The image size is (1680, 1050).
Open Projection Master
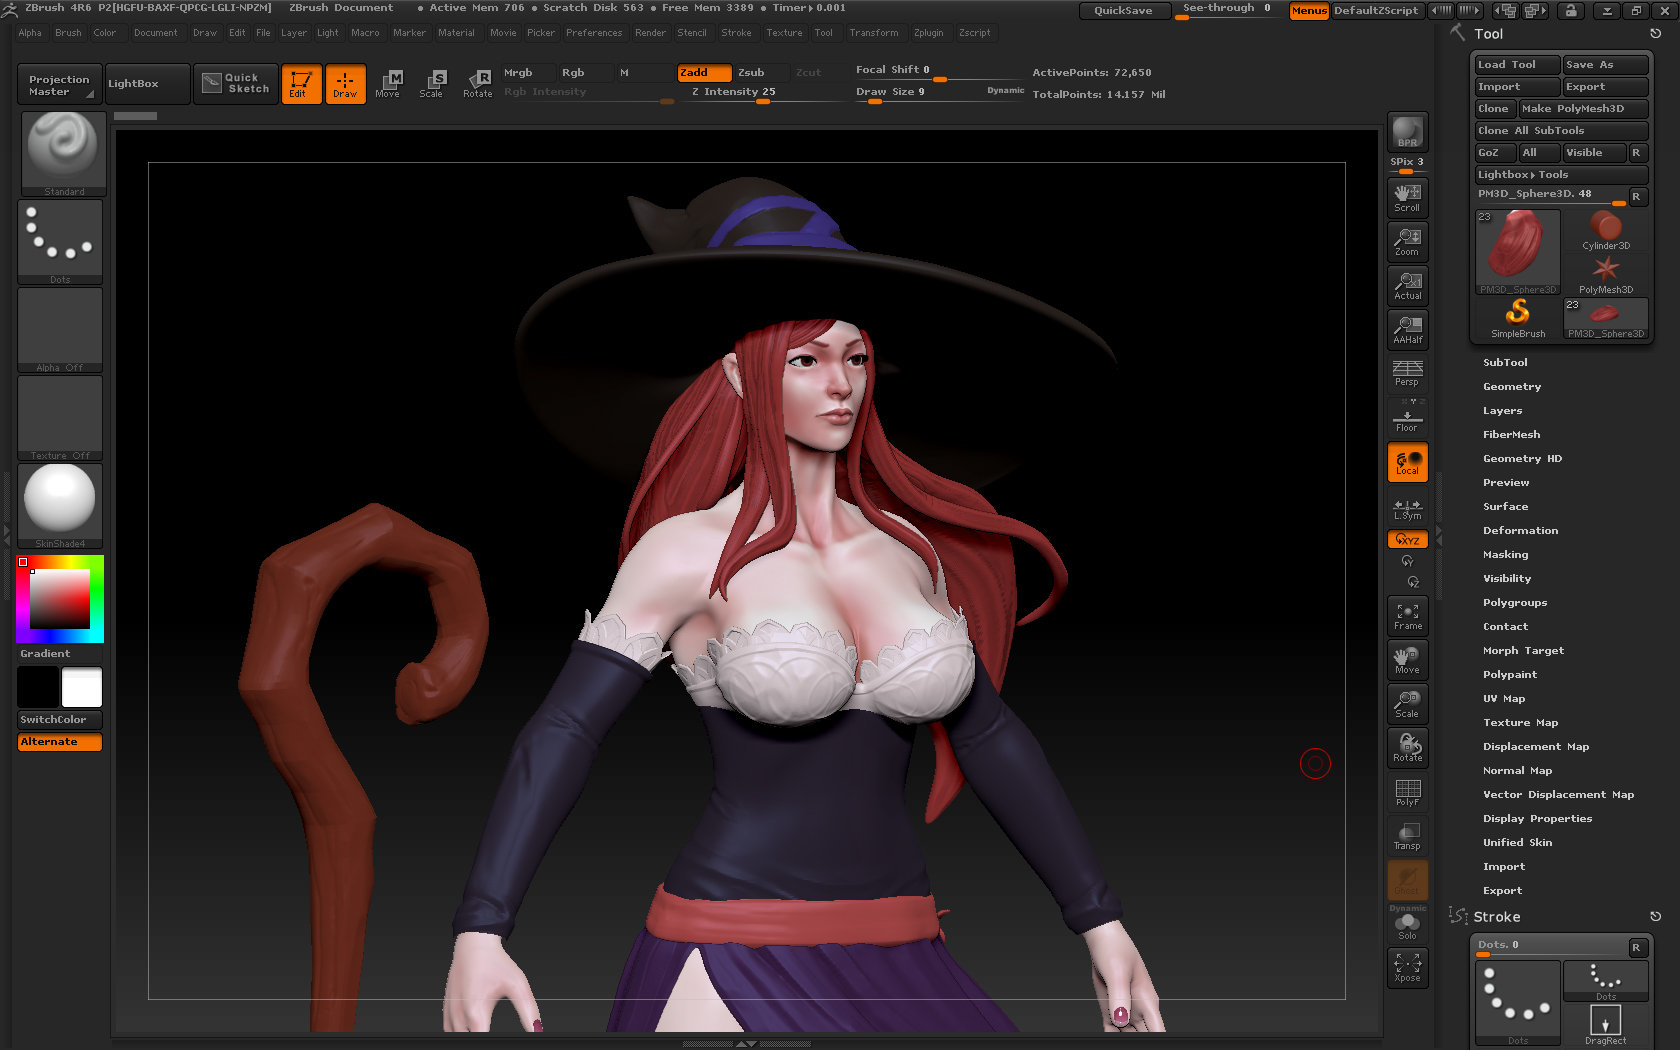[60, 84]
